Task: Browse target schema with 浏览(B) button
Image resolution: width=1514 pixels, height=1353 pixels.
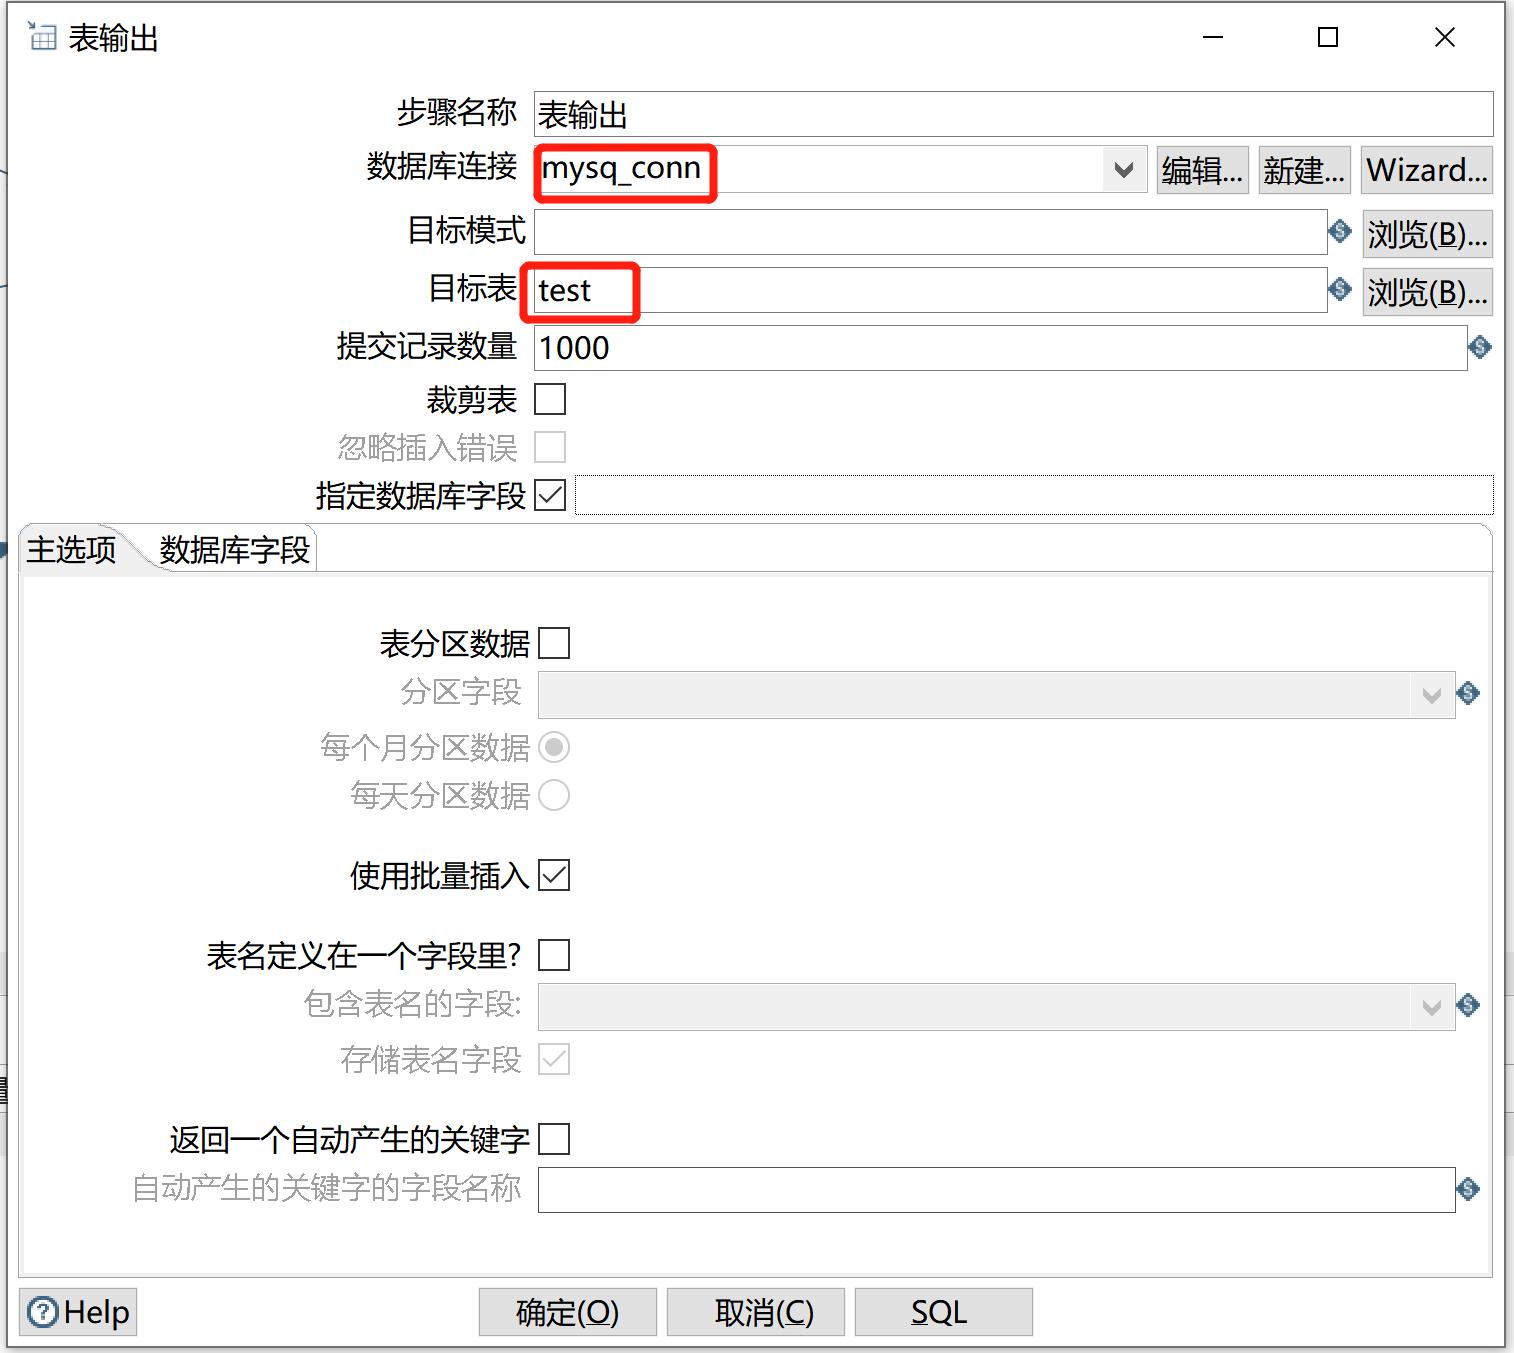Action: tap(1428, 234)
